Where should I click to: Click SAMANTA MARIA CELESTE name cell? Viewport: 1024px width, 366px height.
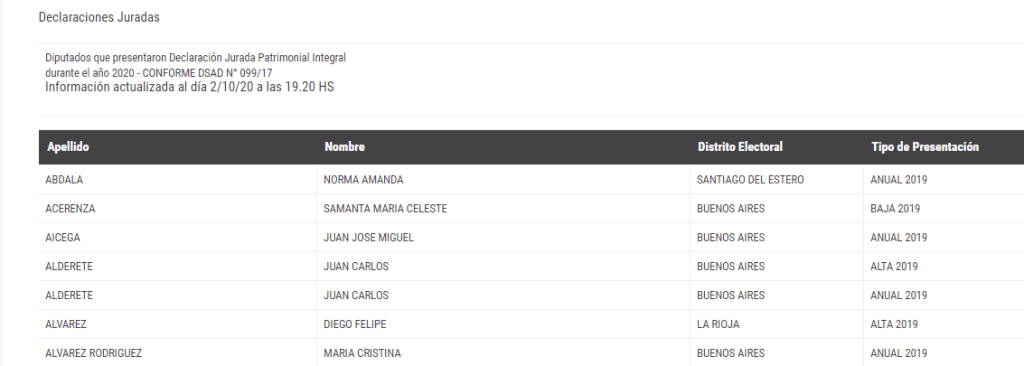385,208
